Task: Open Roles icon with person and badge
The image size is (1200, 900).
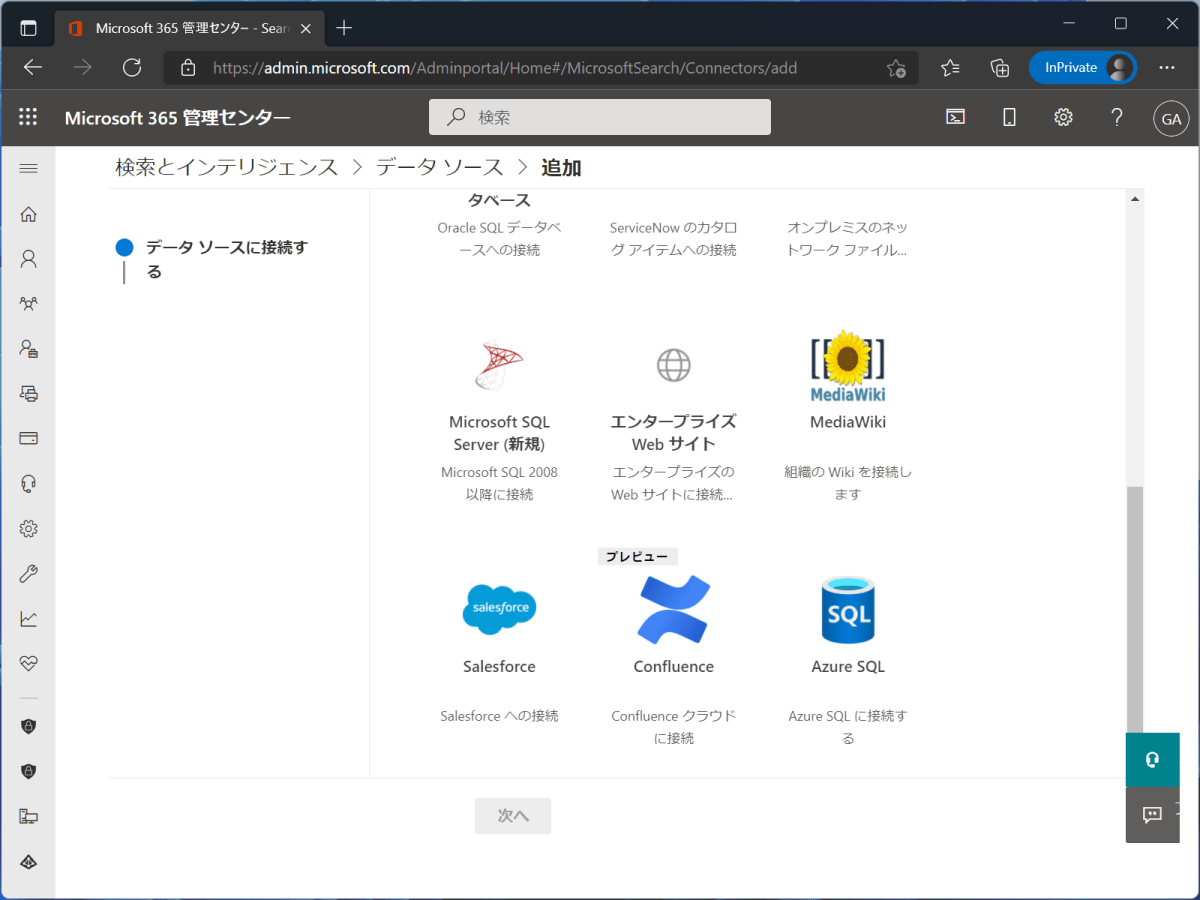Action: point(28,348)
